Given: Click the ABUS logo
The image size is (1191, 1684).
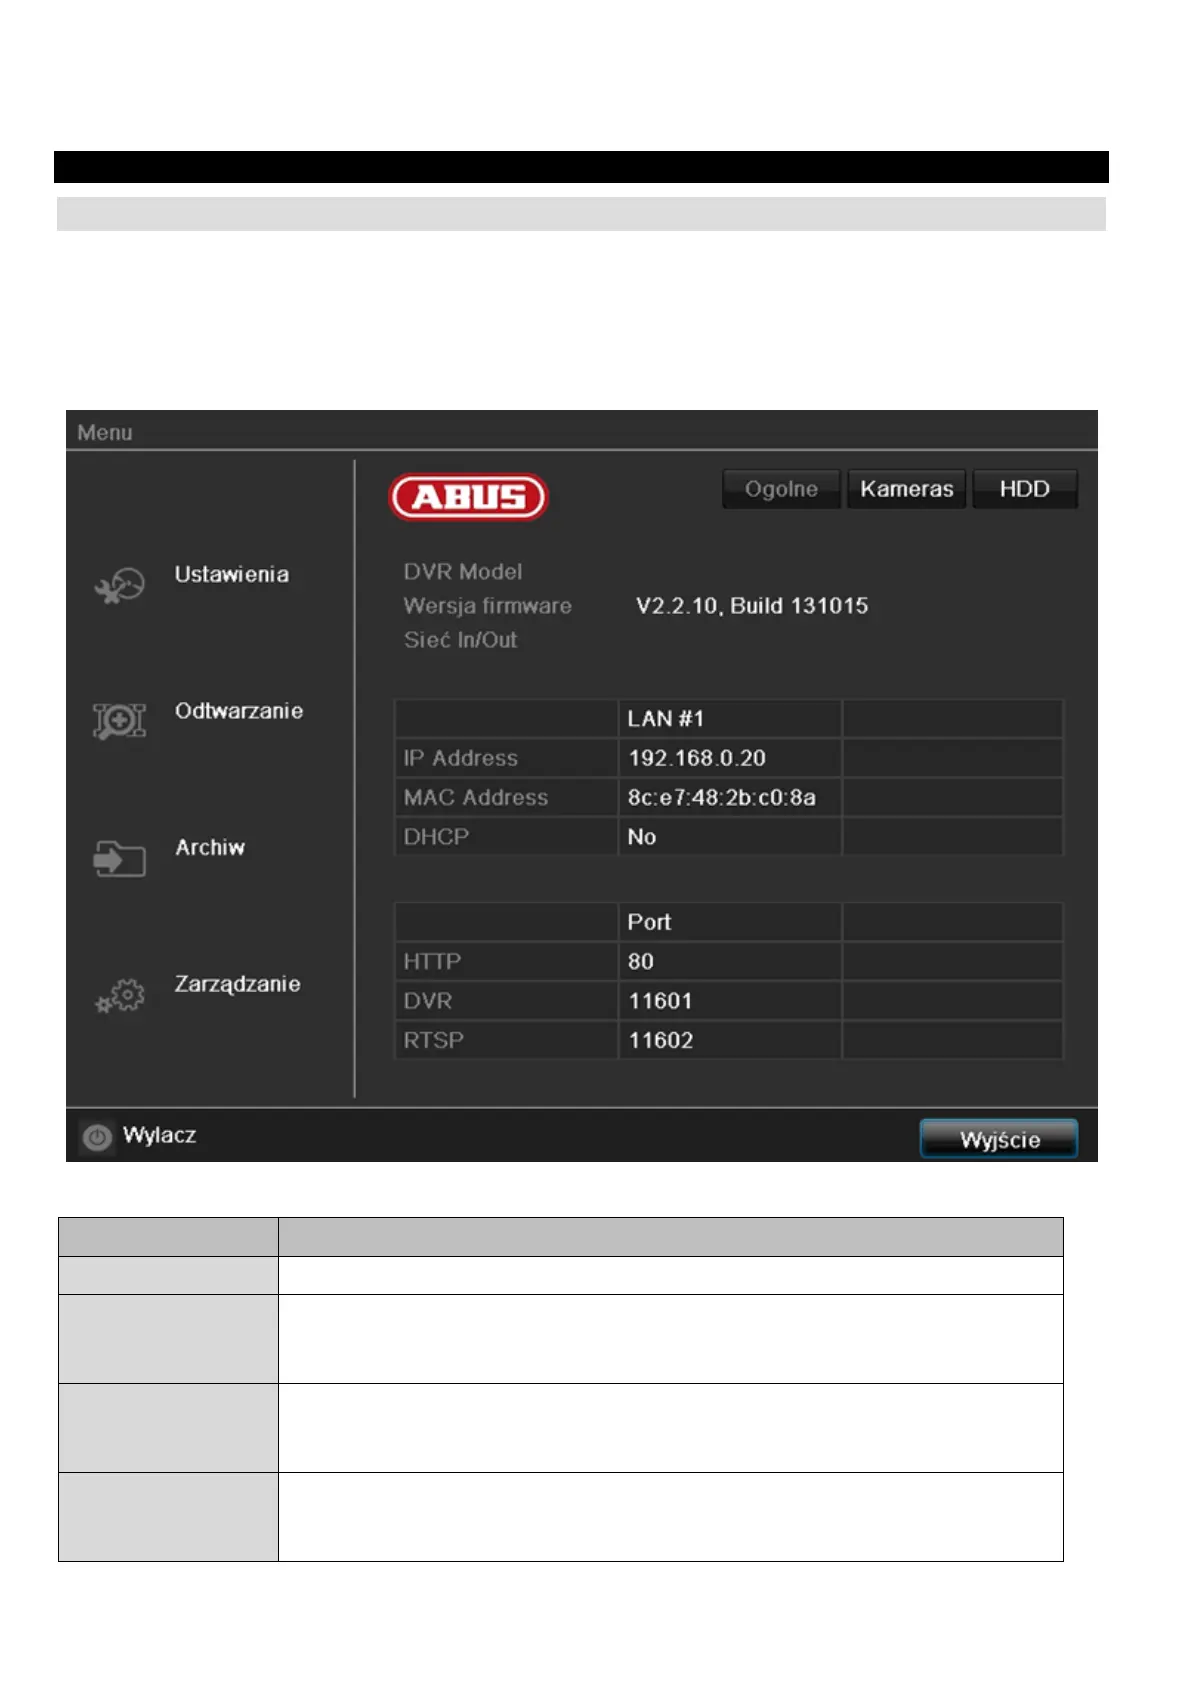Looking at the screenshot, I should click(x=469, y=497).
